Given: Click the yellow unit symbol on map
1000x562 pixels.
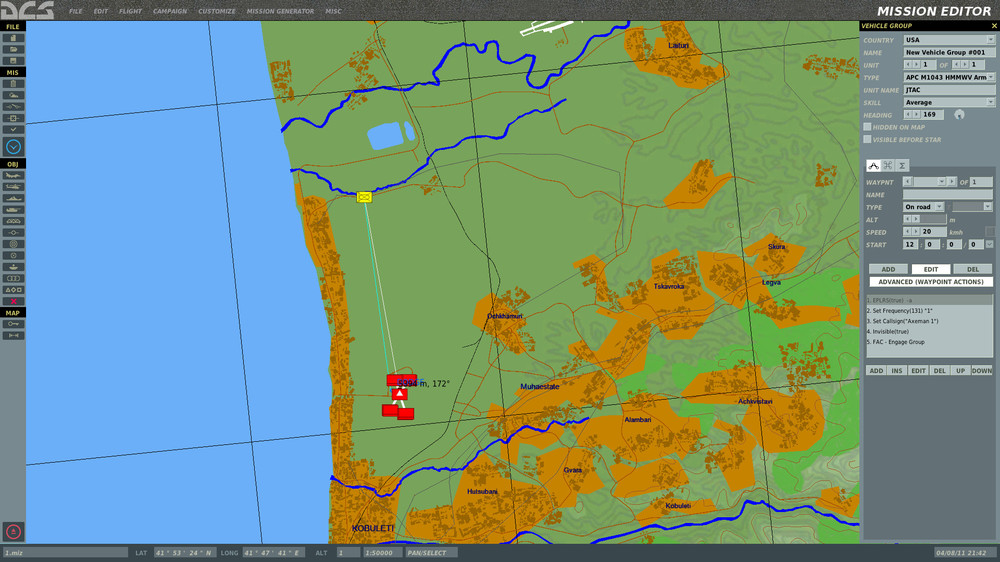Looking at the screenshot, I should point(364,197).
